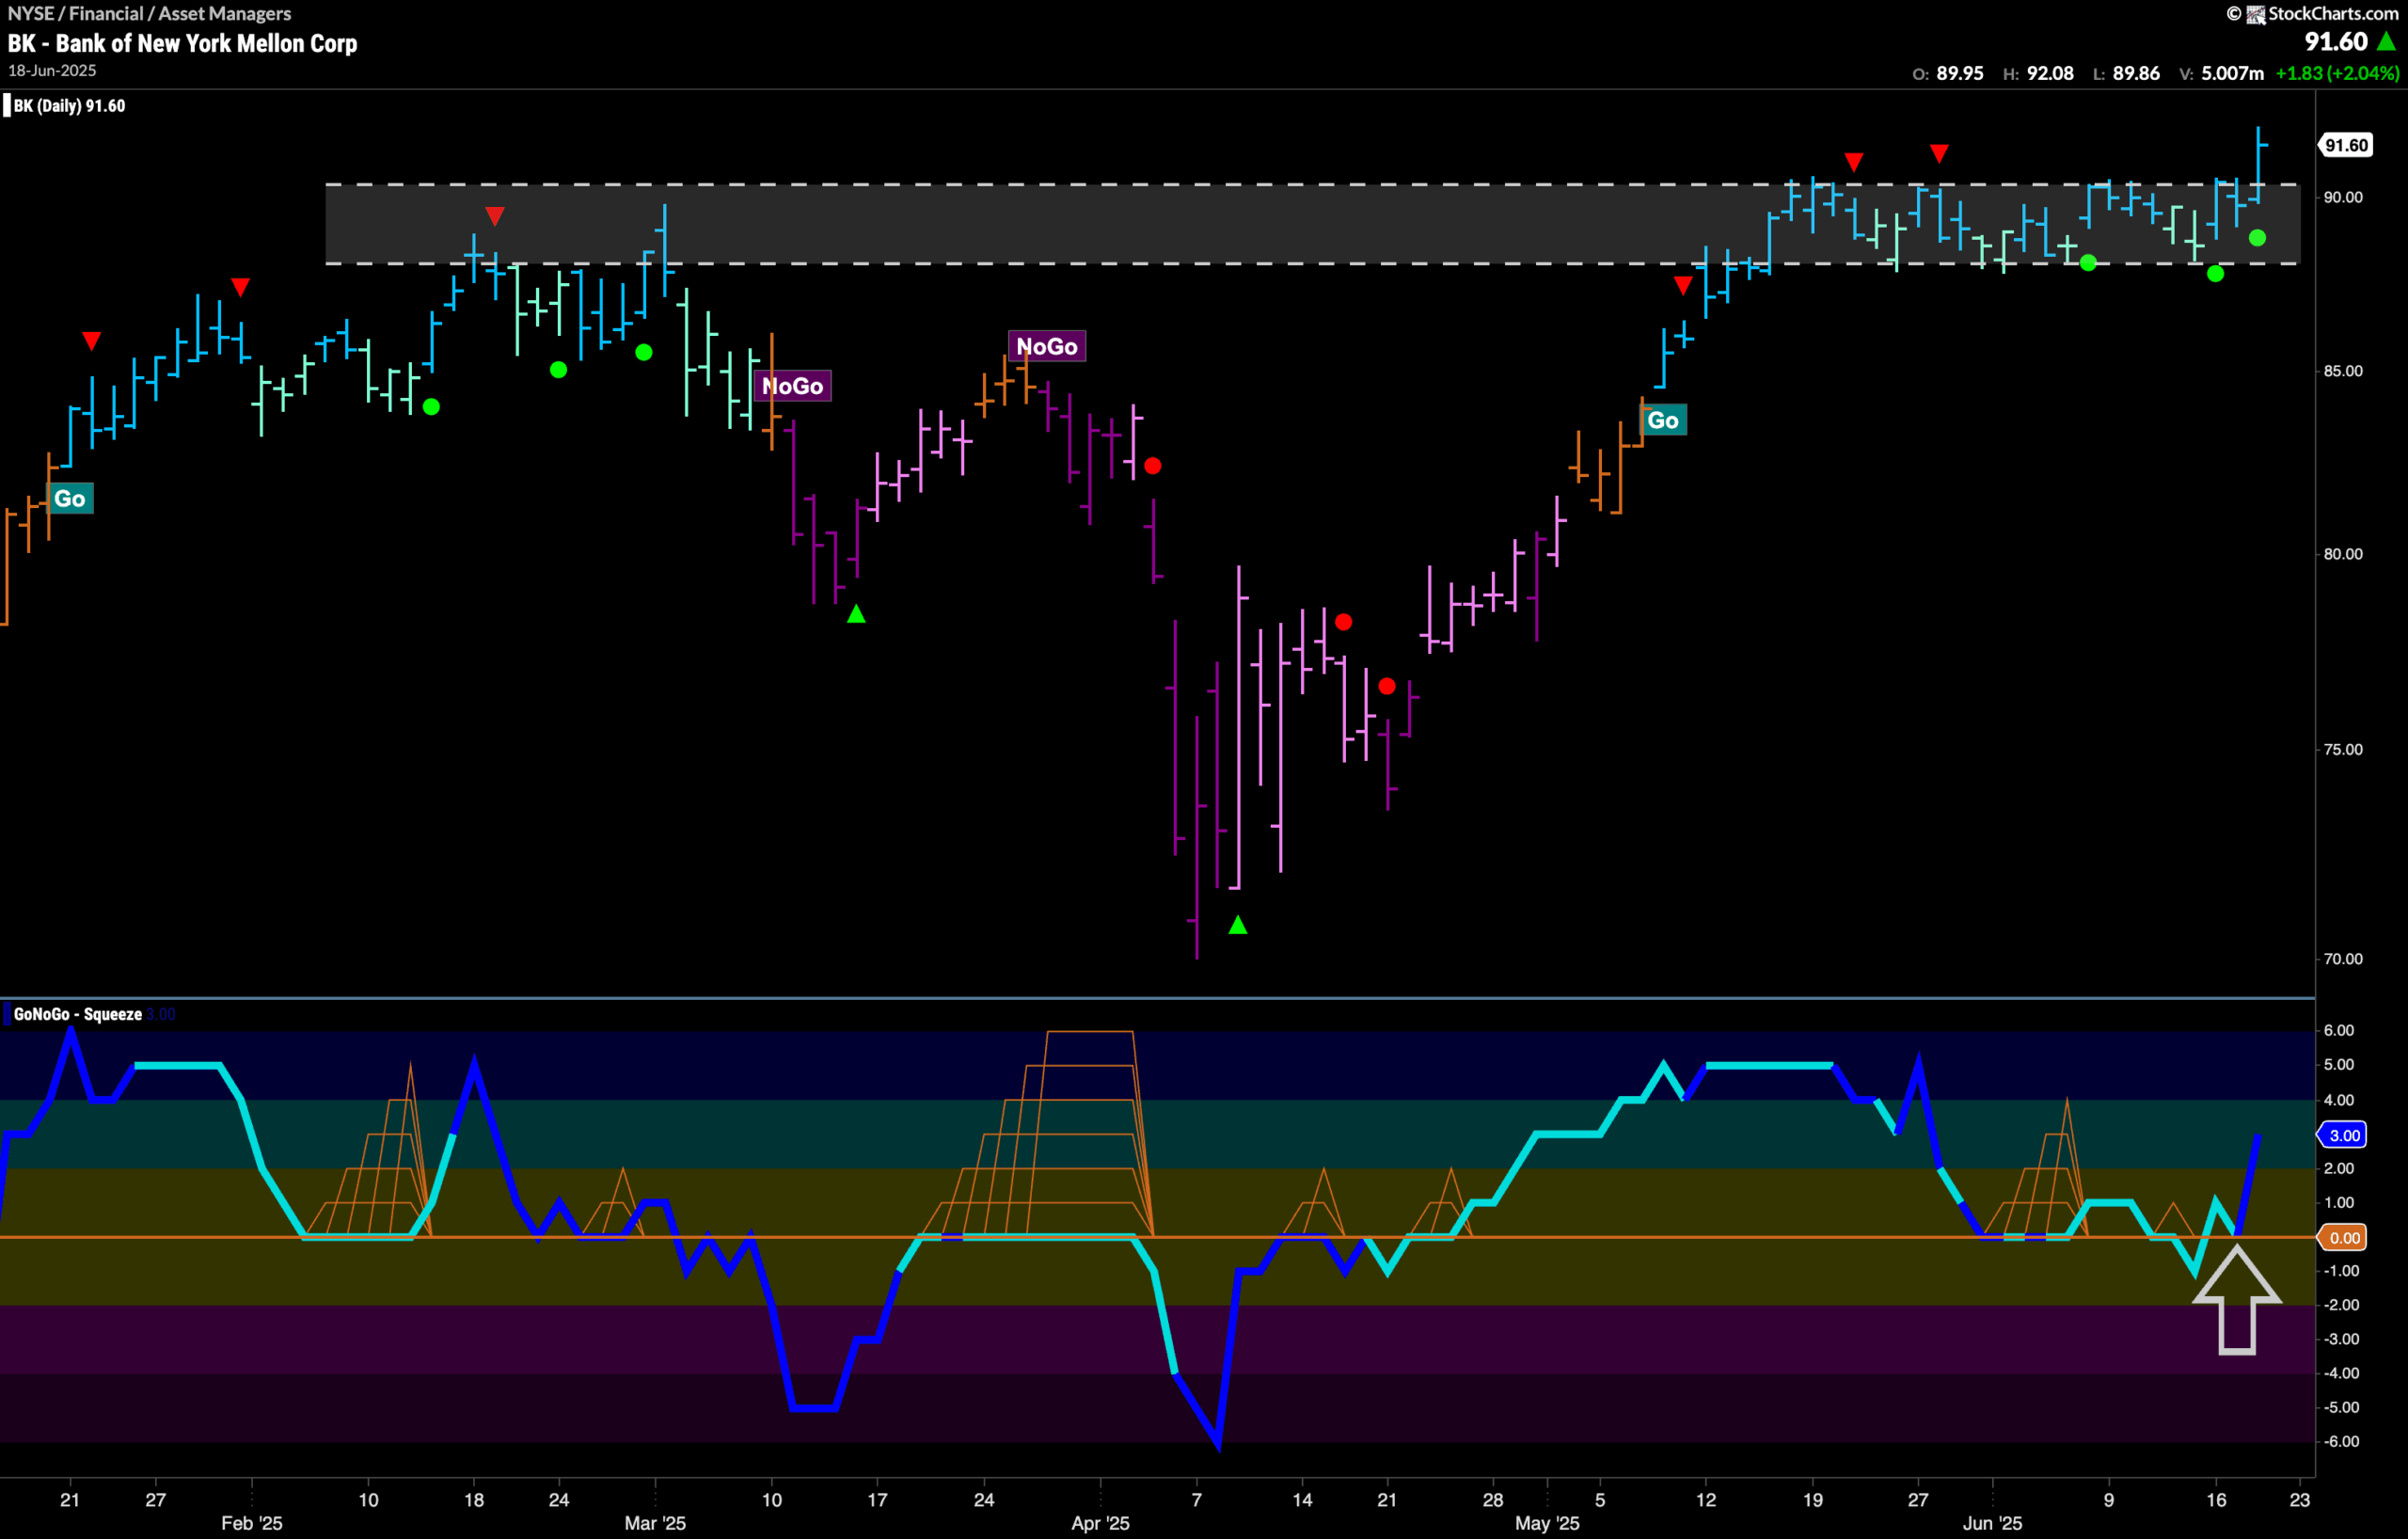2408x1539 pixels.
Task: Click the date tick 23 on the time axis
Action: tap(2300, 1500)
